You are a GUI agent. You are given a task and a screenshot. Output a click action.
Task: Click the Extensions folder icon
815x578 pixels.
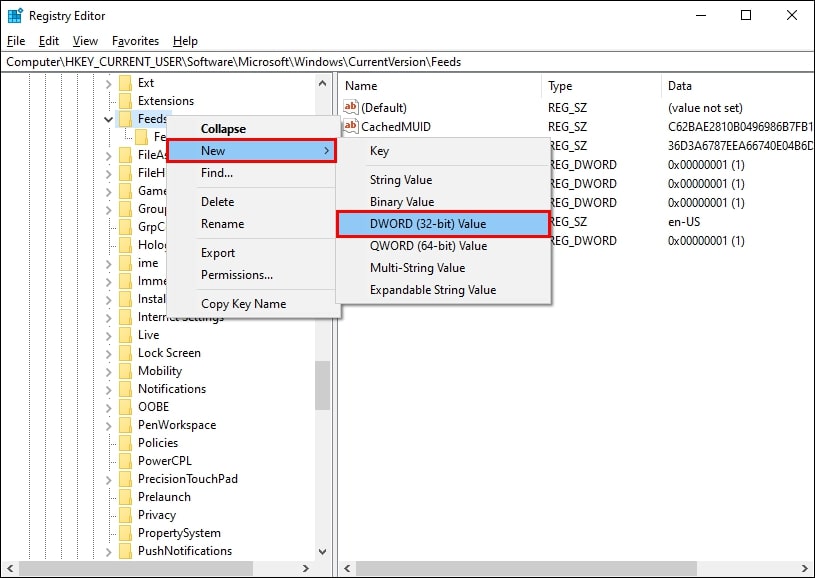click(125, 101)
